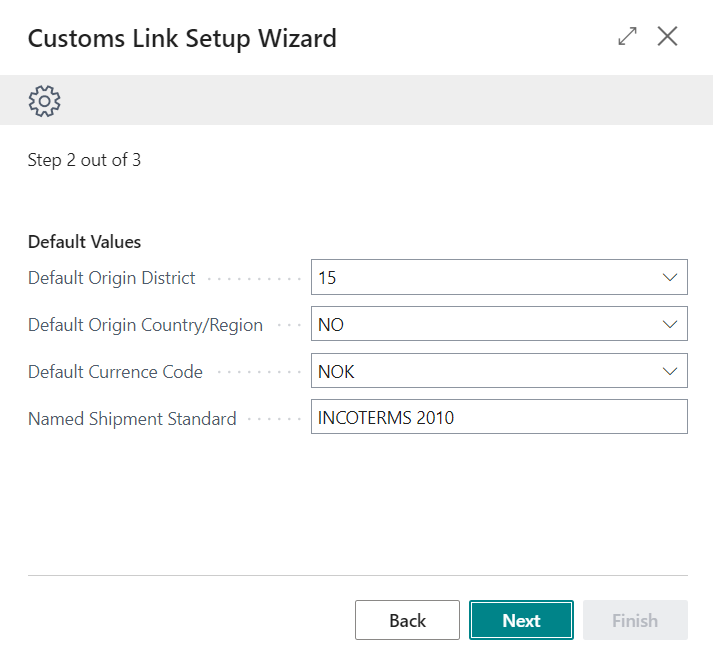
Task: Open the Default Origin District dropdown arrow
Action: pyautogui.click(x=670, y=278)
